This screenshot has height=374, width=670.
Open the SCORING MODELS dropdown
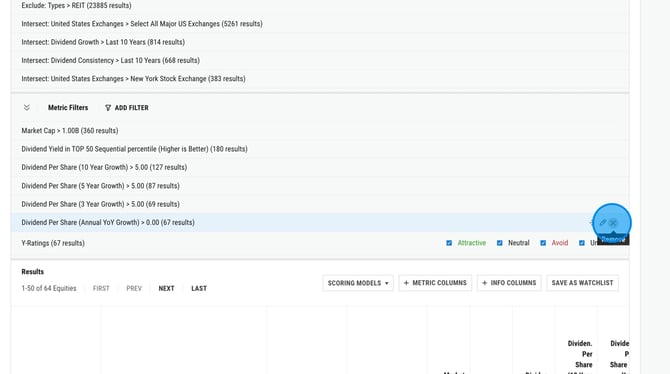point(358,283)
